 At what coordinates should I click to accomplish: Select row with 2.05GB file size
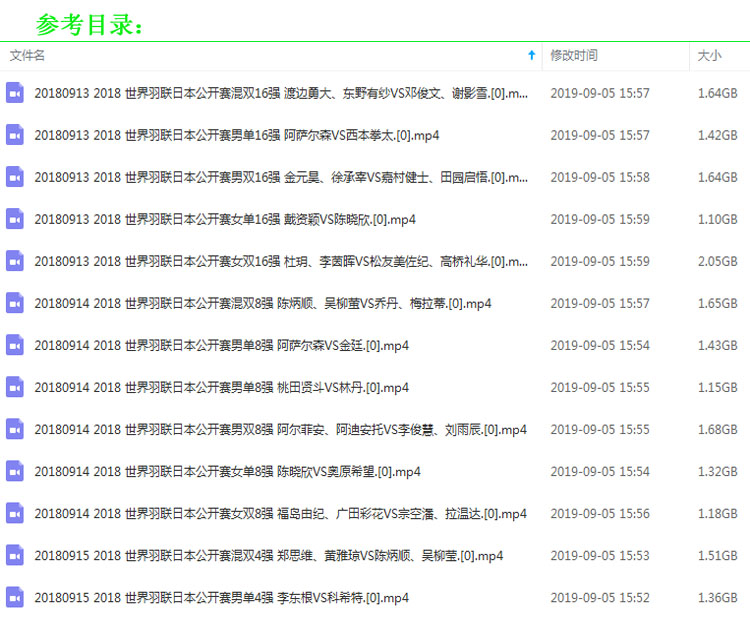click(717, 261)
